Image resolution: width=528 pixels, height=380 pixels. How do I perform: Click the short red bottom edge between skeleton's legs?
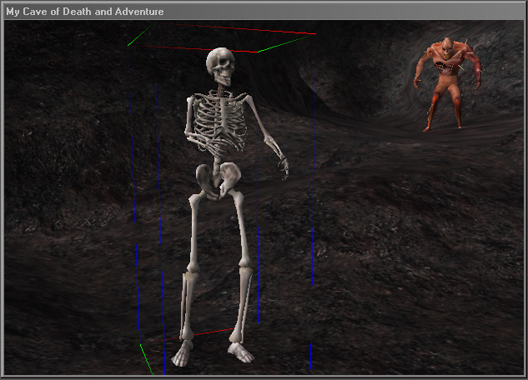point(213,332)
